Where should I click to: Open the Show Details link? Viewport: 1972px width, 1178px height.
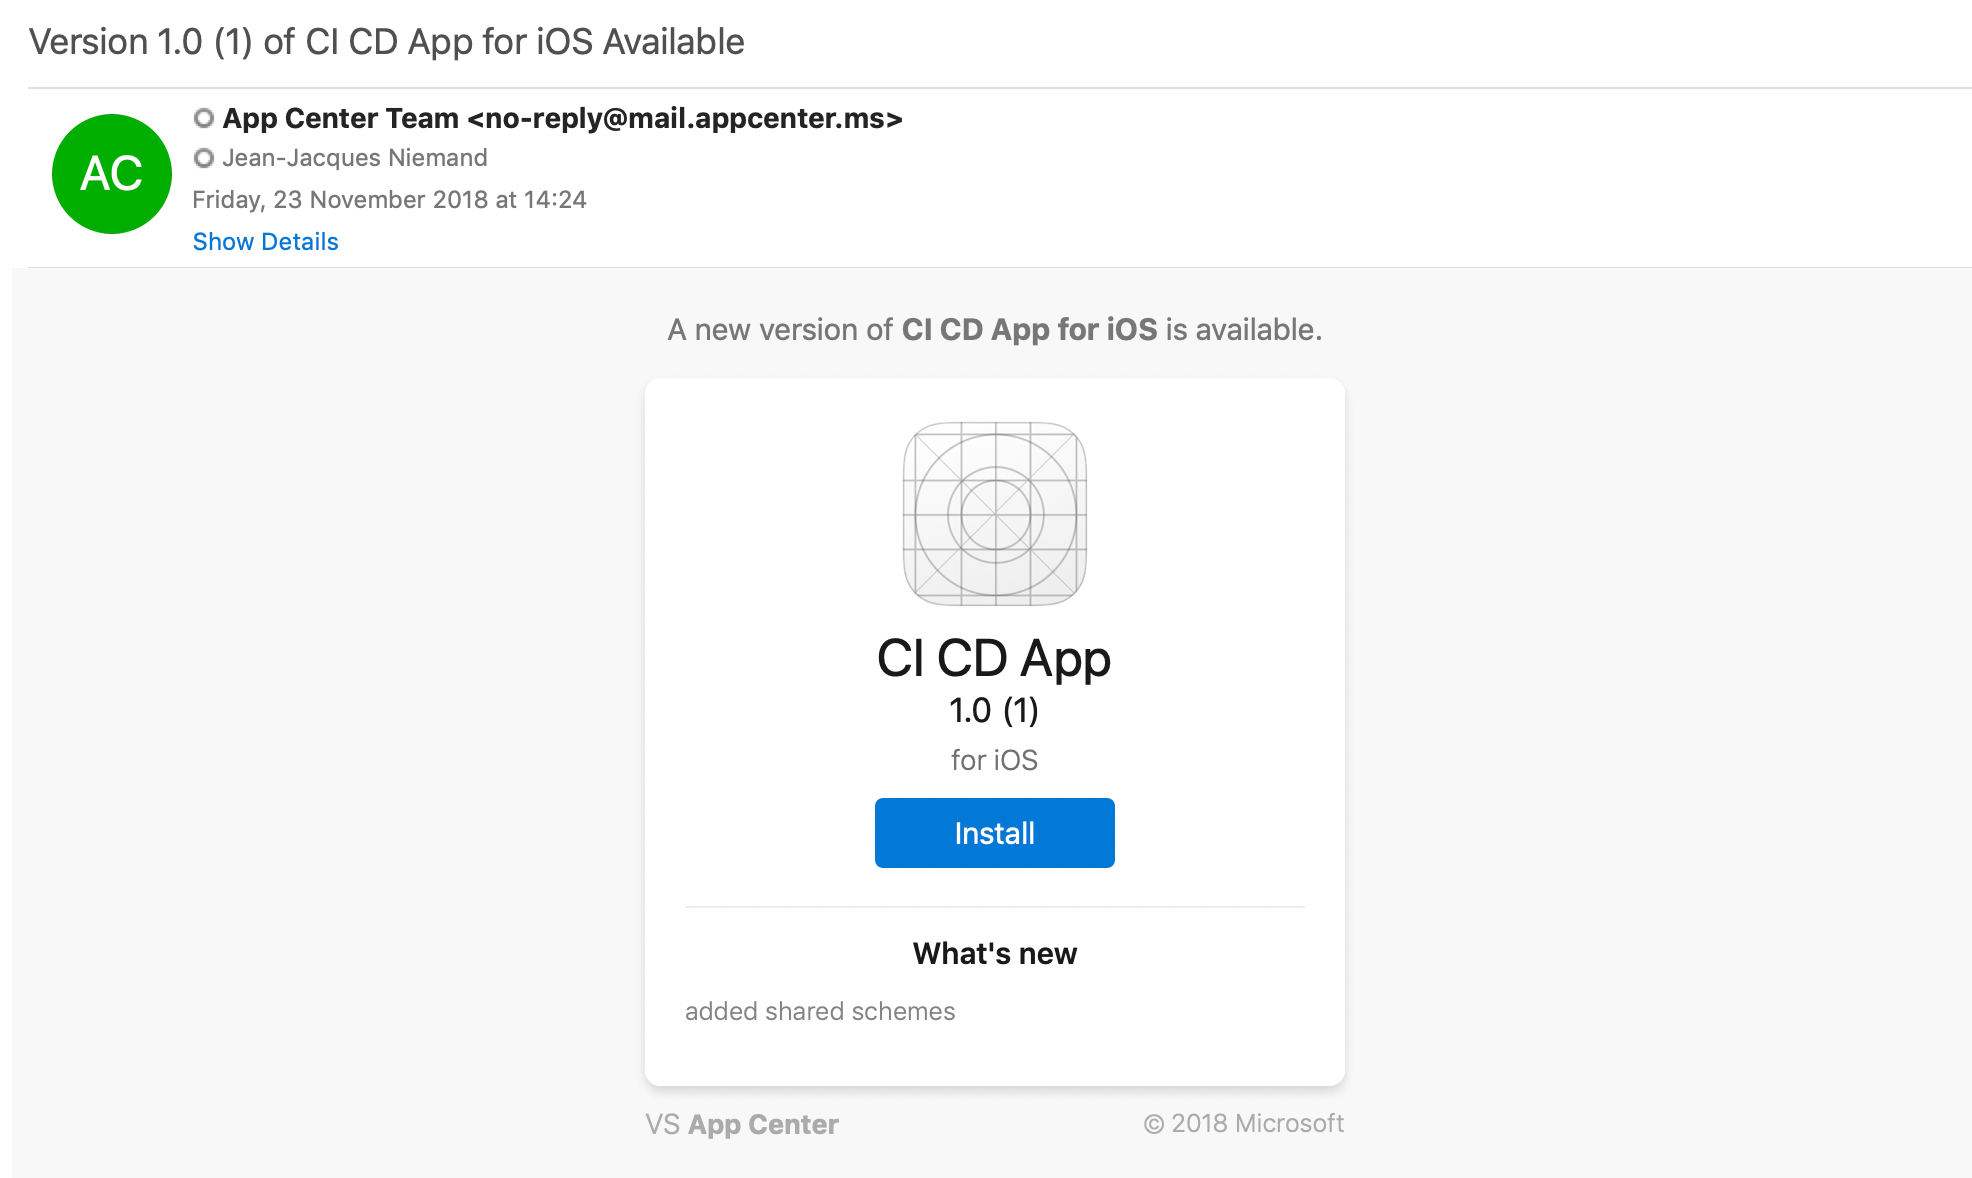265,242
